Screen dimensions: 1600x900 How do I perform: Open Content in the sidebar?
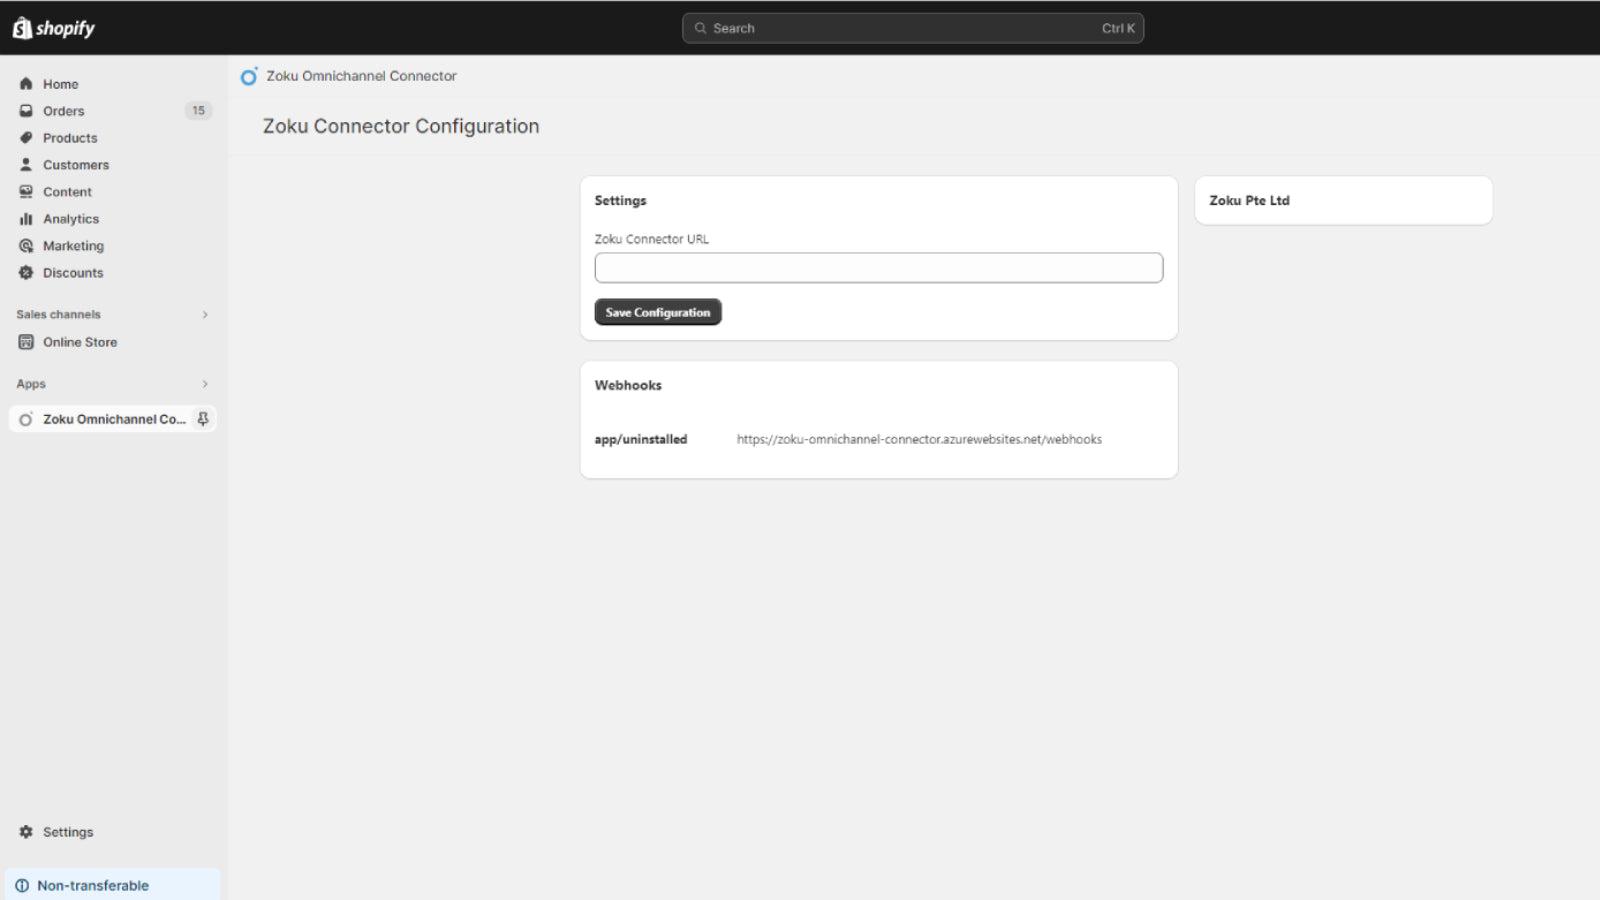point(67,192)
